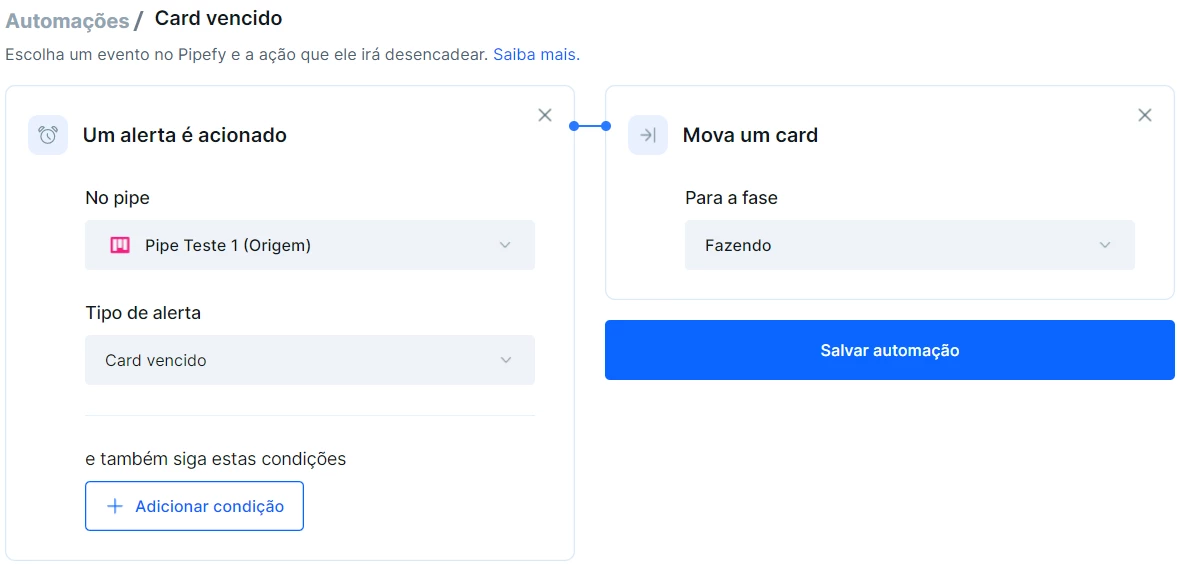Select the 'Um alerta é acionado' heading
This screenshot has width=1185, height=565.
tap(184, 135)
